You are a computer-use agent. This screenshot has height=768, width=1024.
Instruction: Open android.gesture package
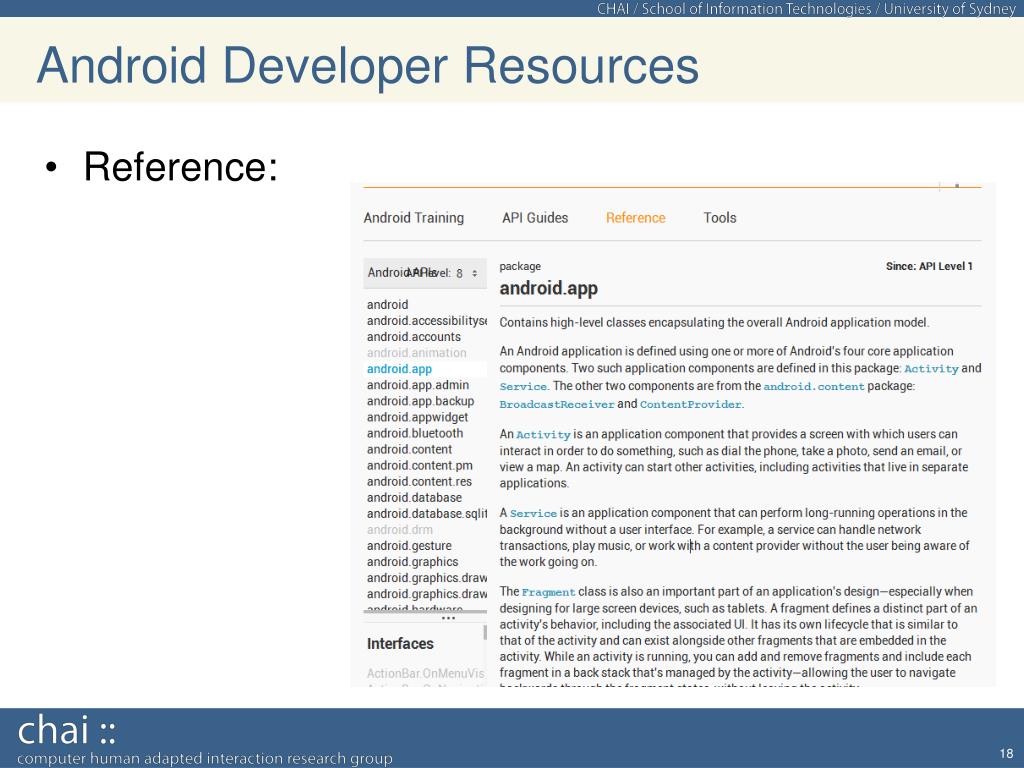[x=409, y=546]
